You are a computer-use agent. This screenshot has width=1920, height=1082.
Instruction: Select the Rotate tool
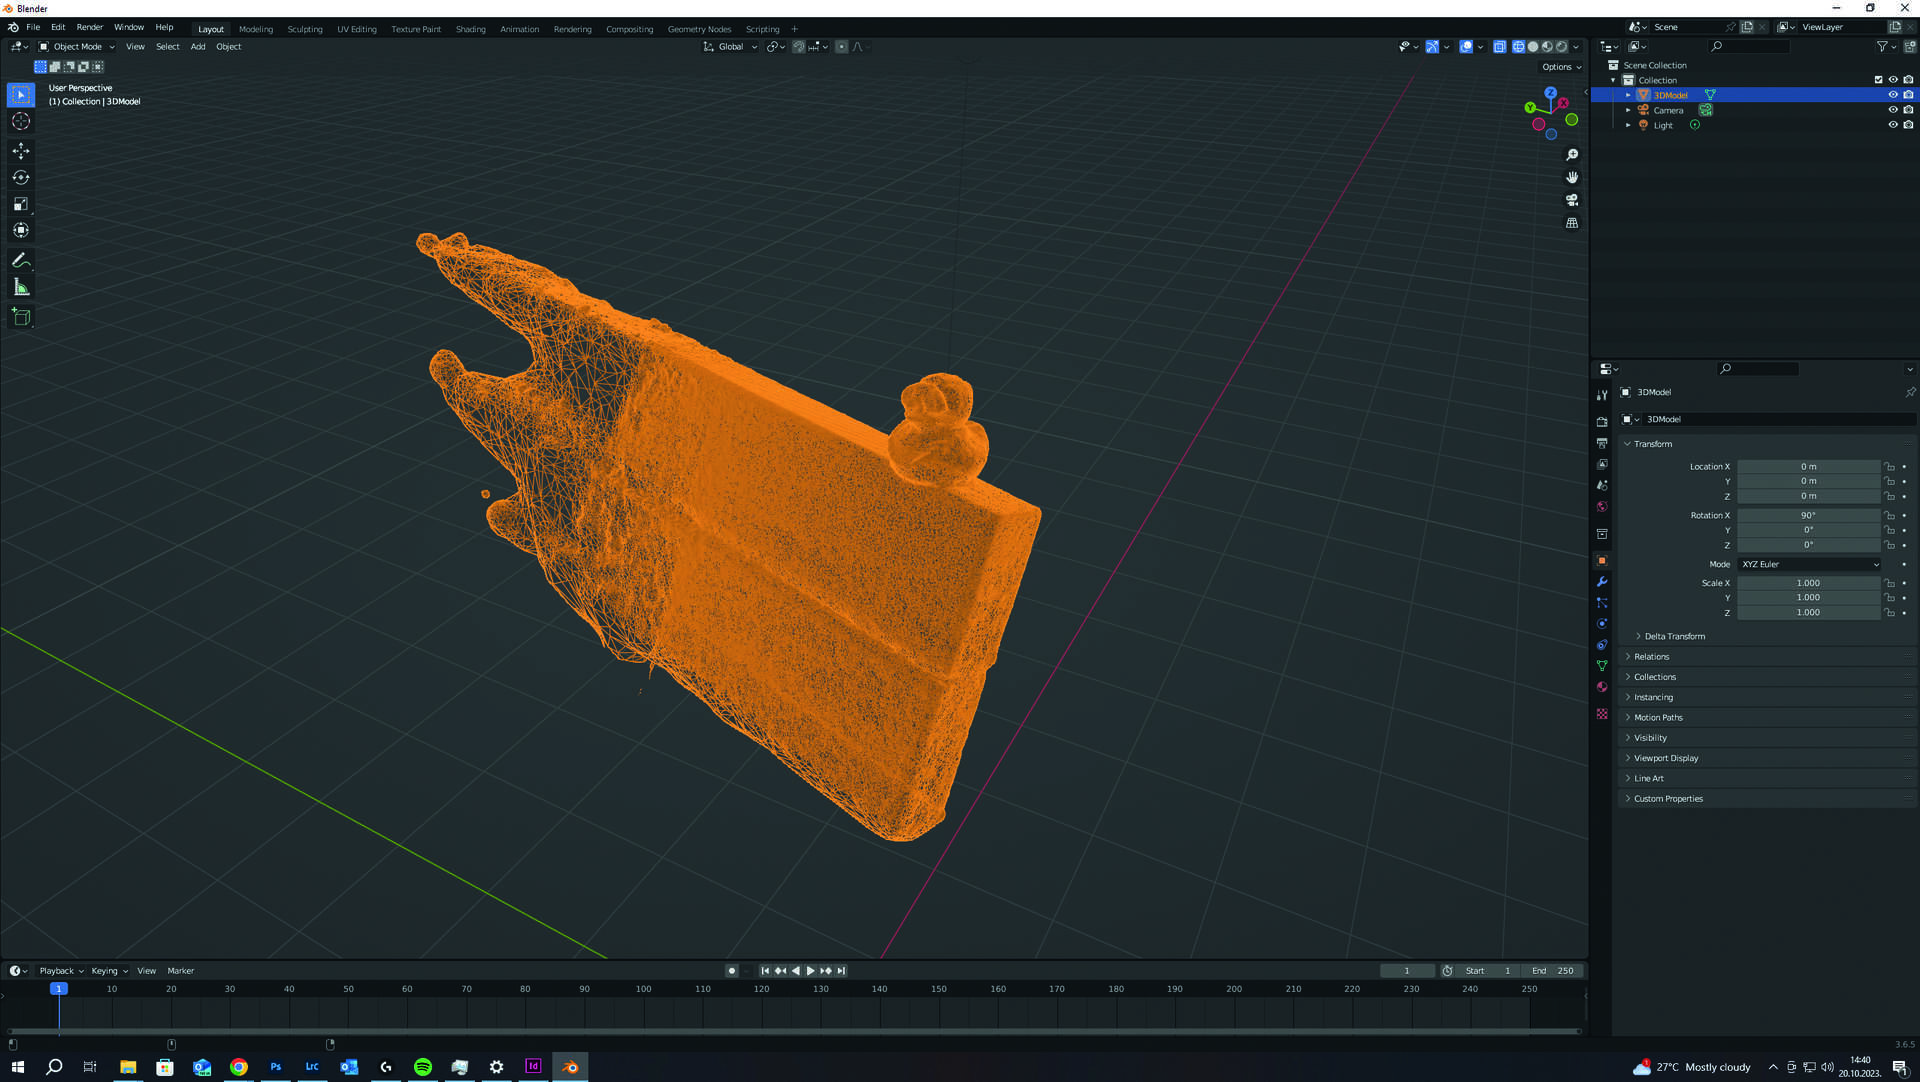pos(21,177)
